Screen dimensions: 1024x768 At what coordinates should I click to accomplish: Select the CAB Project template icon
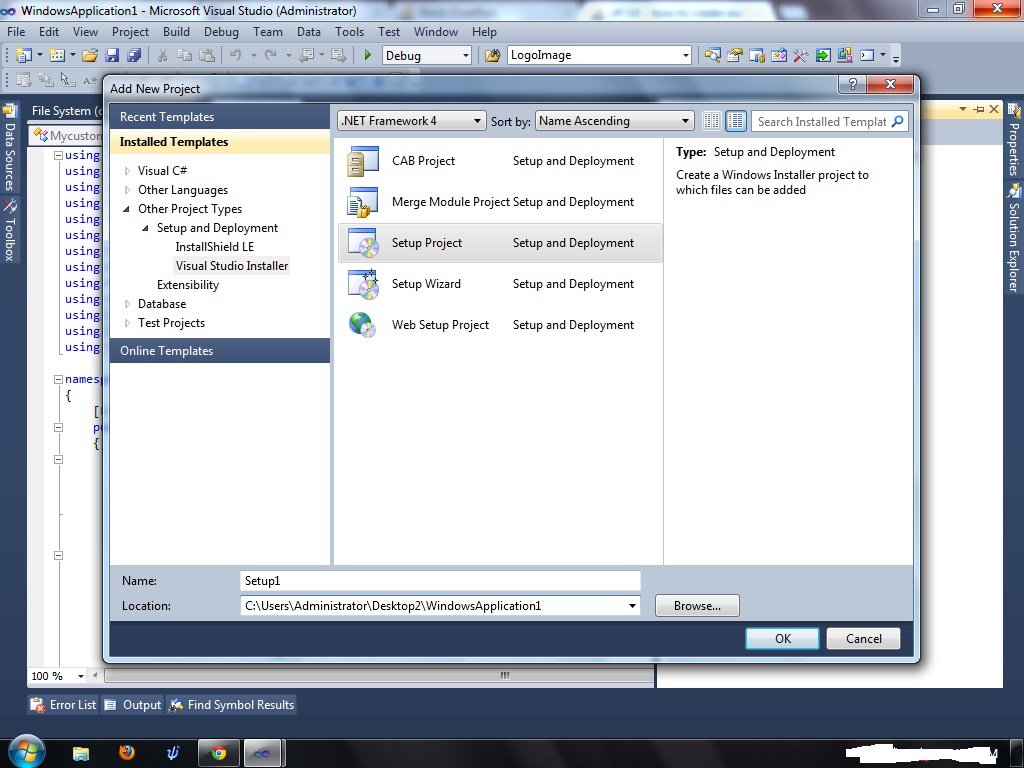pos(362,161)
